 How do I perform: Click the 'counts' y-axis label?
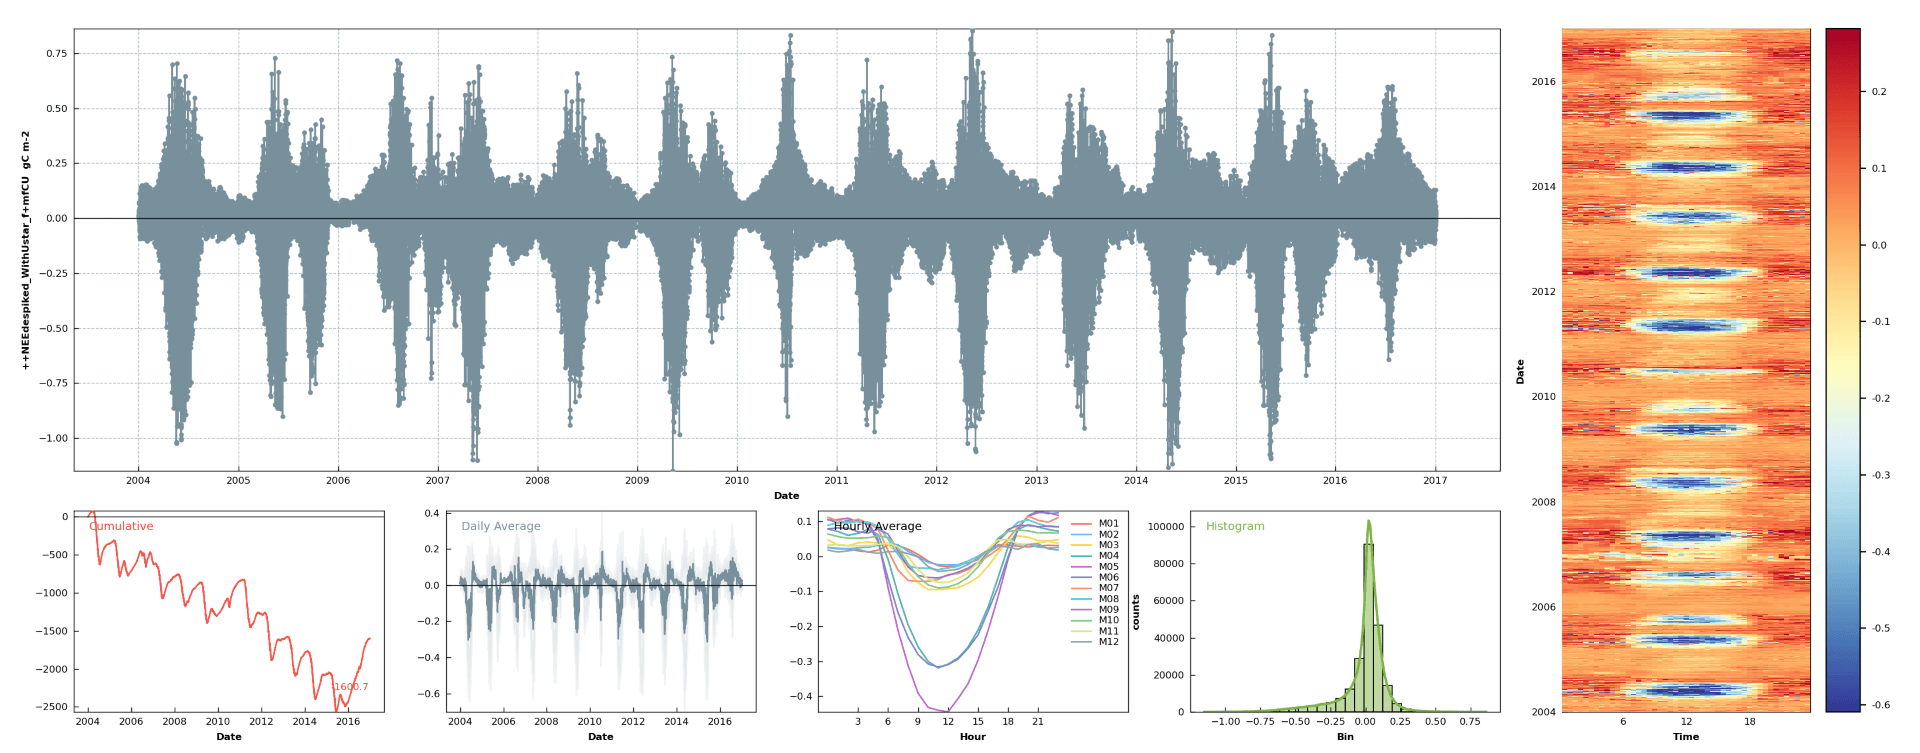[x=1136, y=612]
